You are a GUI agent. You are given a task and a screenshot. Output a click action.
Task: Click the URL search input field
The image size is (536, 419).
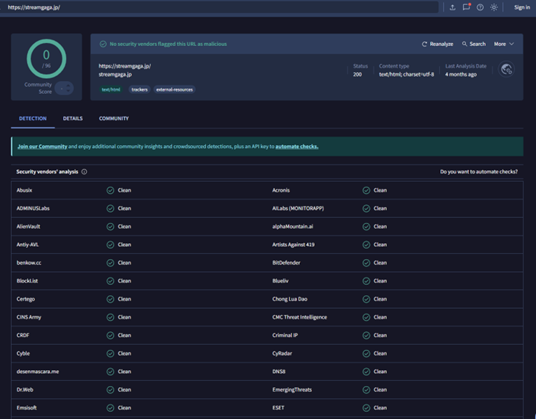219,7
